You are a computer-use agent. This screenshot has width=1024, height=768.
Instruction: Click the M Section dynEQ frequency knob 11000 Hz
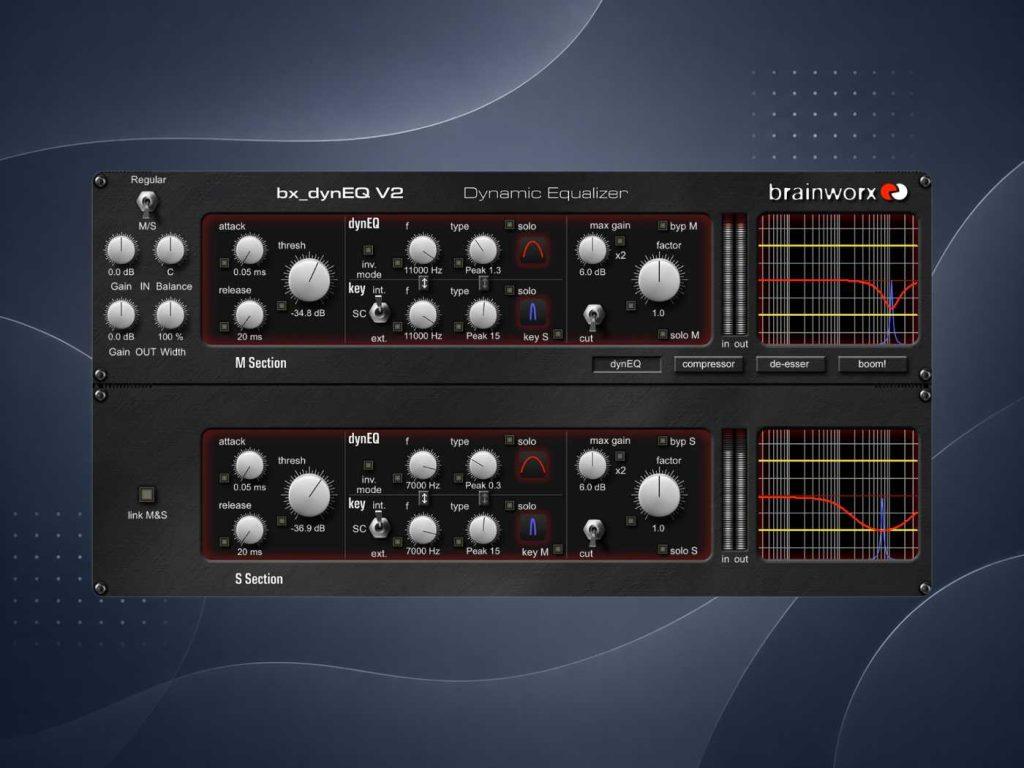423,250
